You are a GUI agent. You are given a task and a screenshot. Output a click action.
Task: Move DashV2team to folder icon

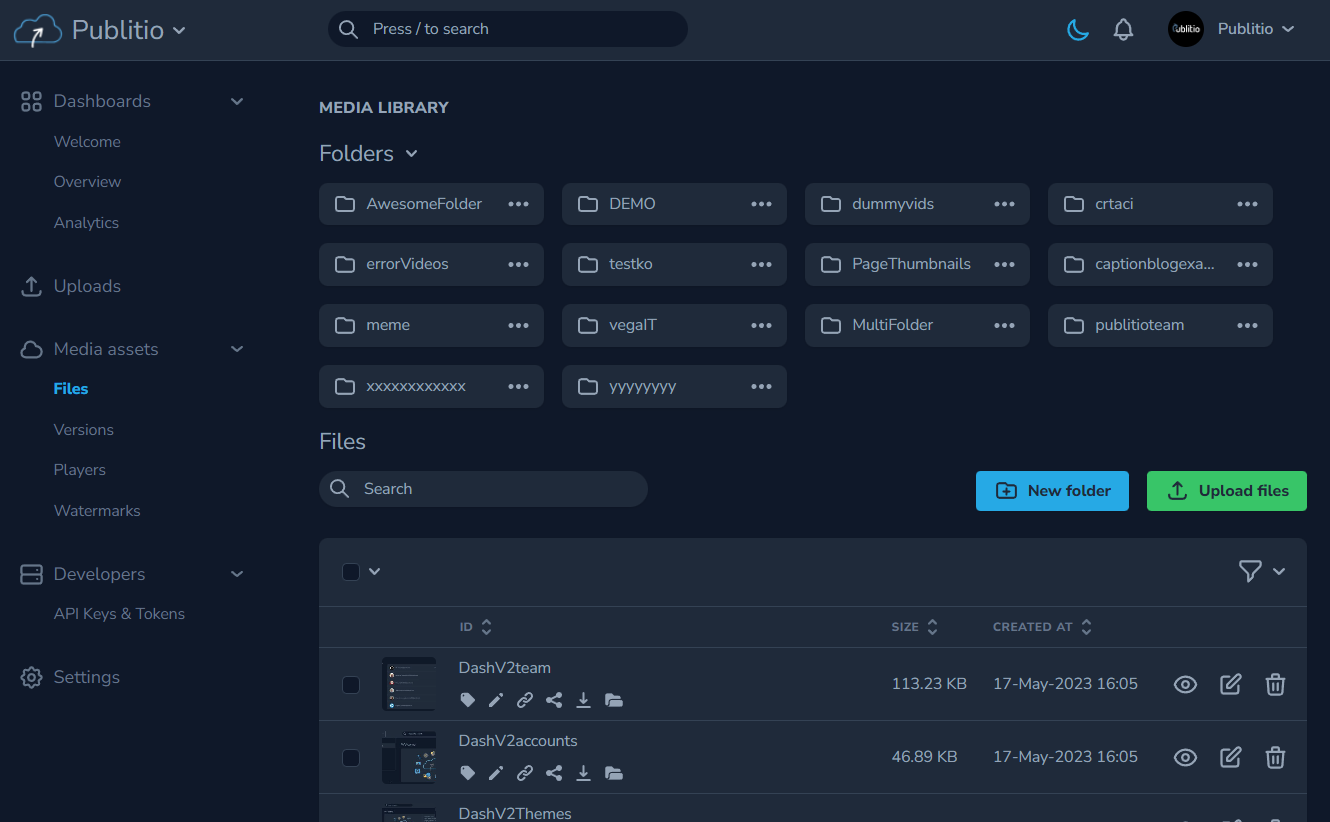(614, 700)
